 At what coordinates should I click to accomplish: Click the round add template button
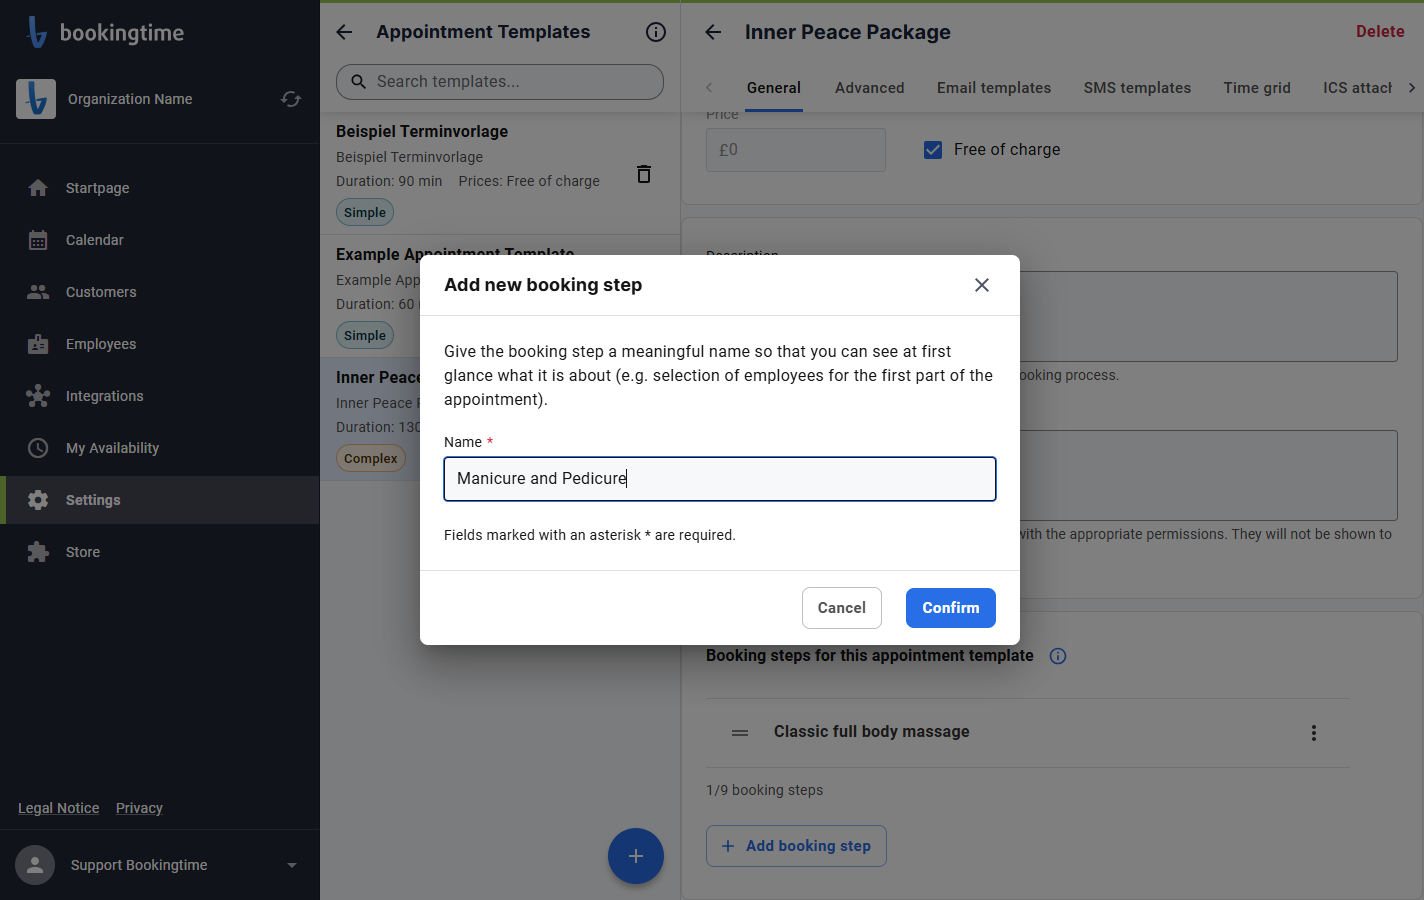pyautogui.click(x=636, y=856)
